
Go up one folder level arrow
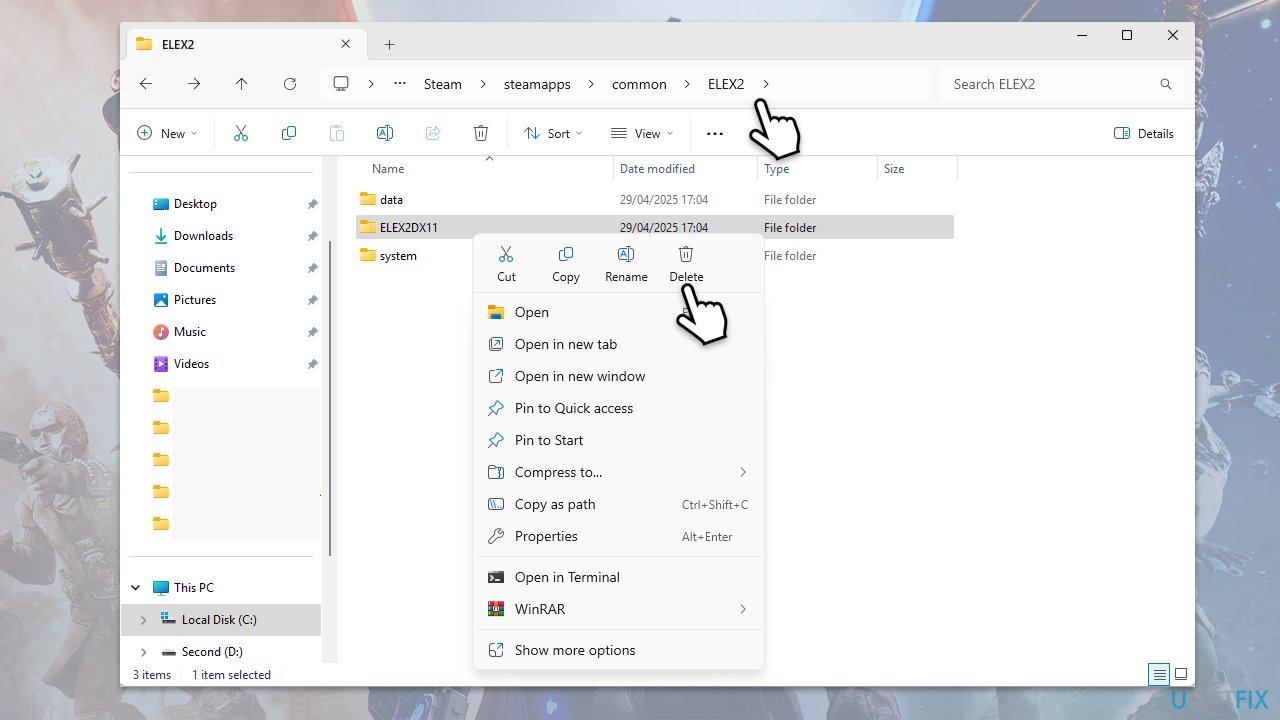[241, 84]
